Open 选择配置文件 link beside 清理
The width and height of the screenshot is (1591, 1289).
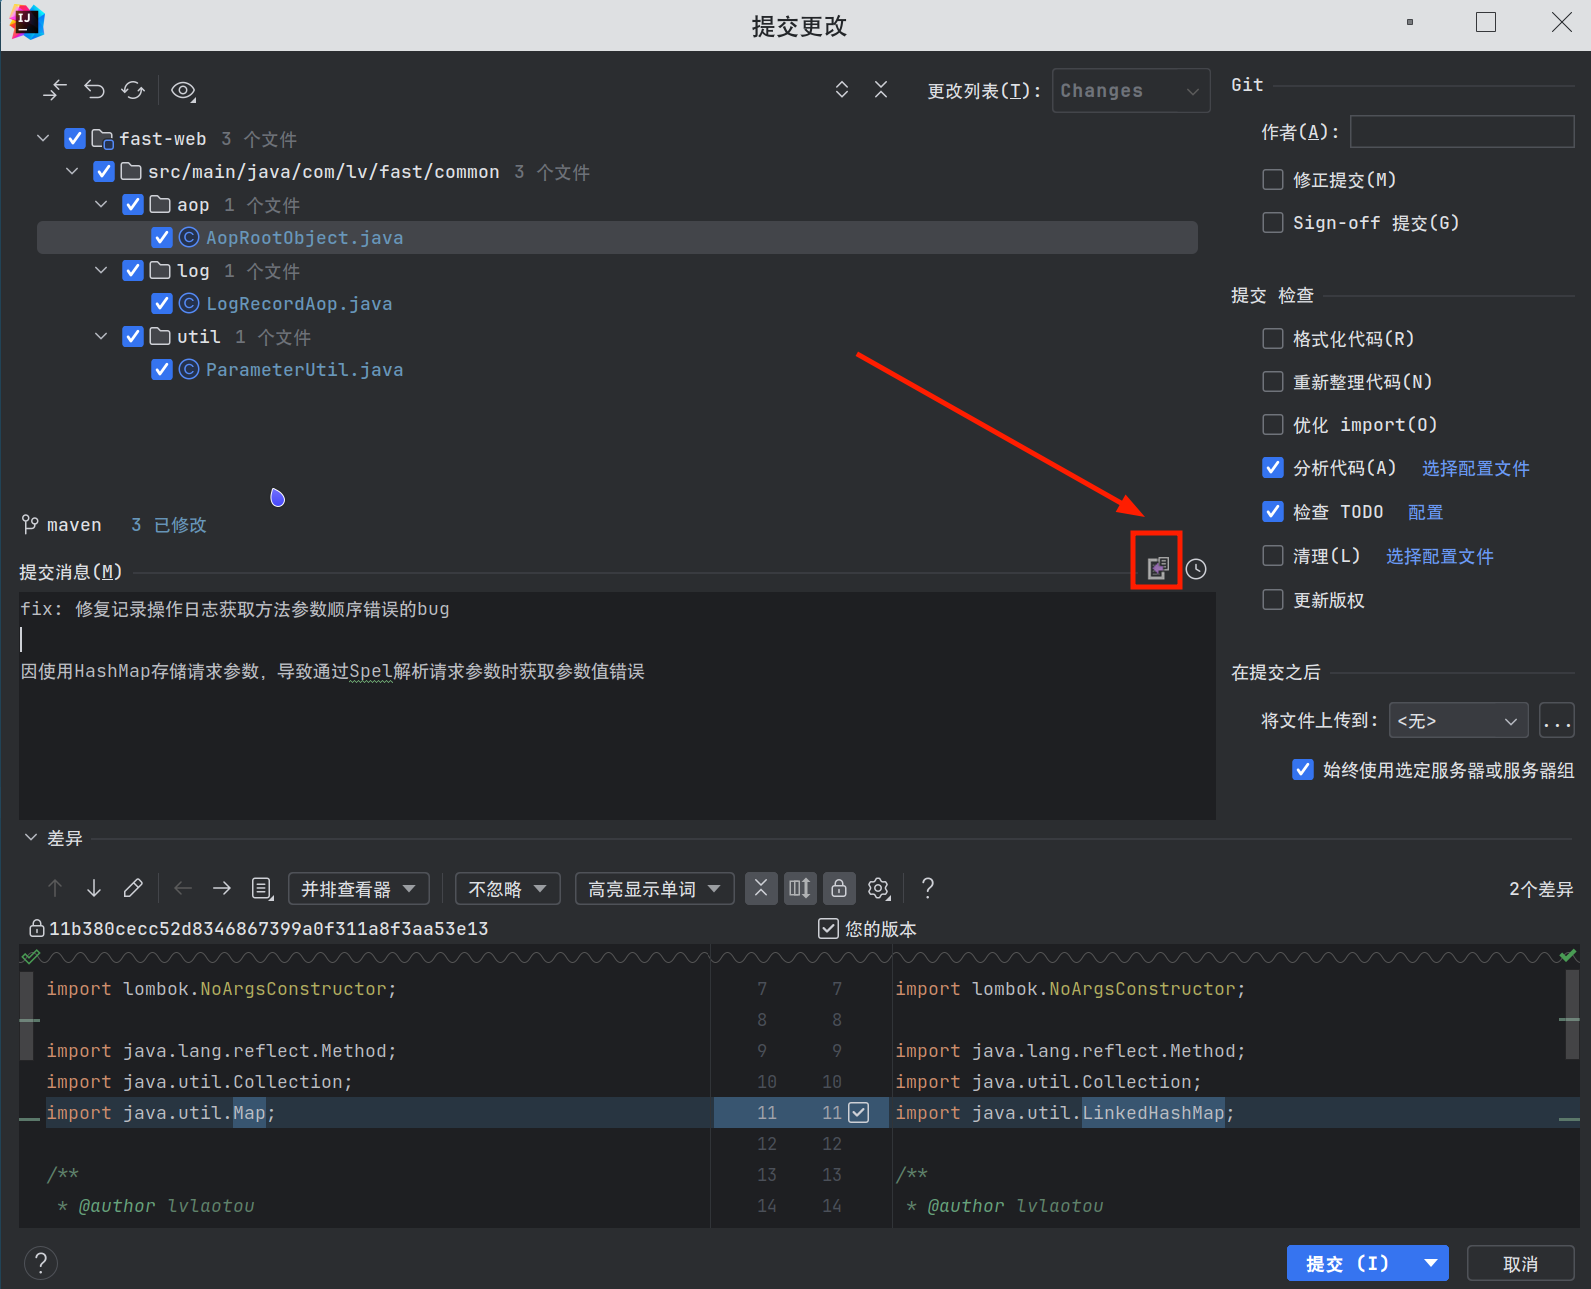1440,557
